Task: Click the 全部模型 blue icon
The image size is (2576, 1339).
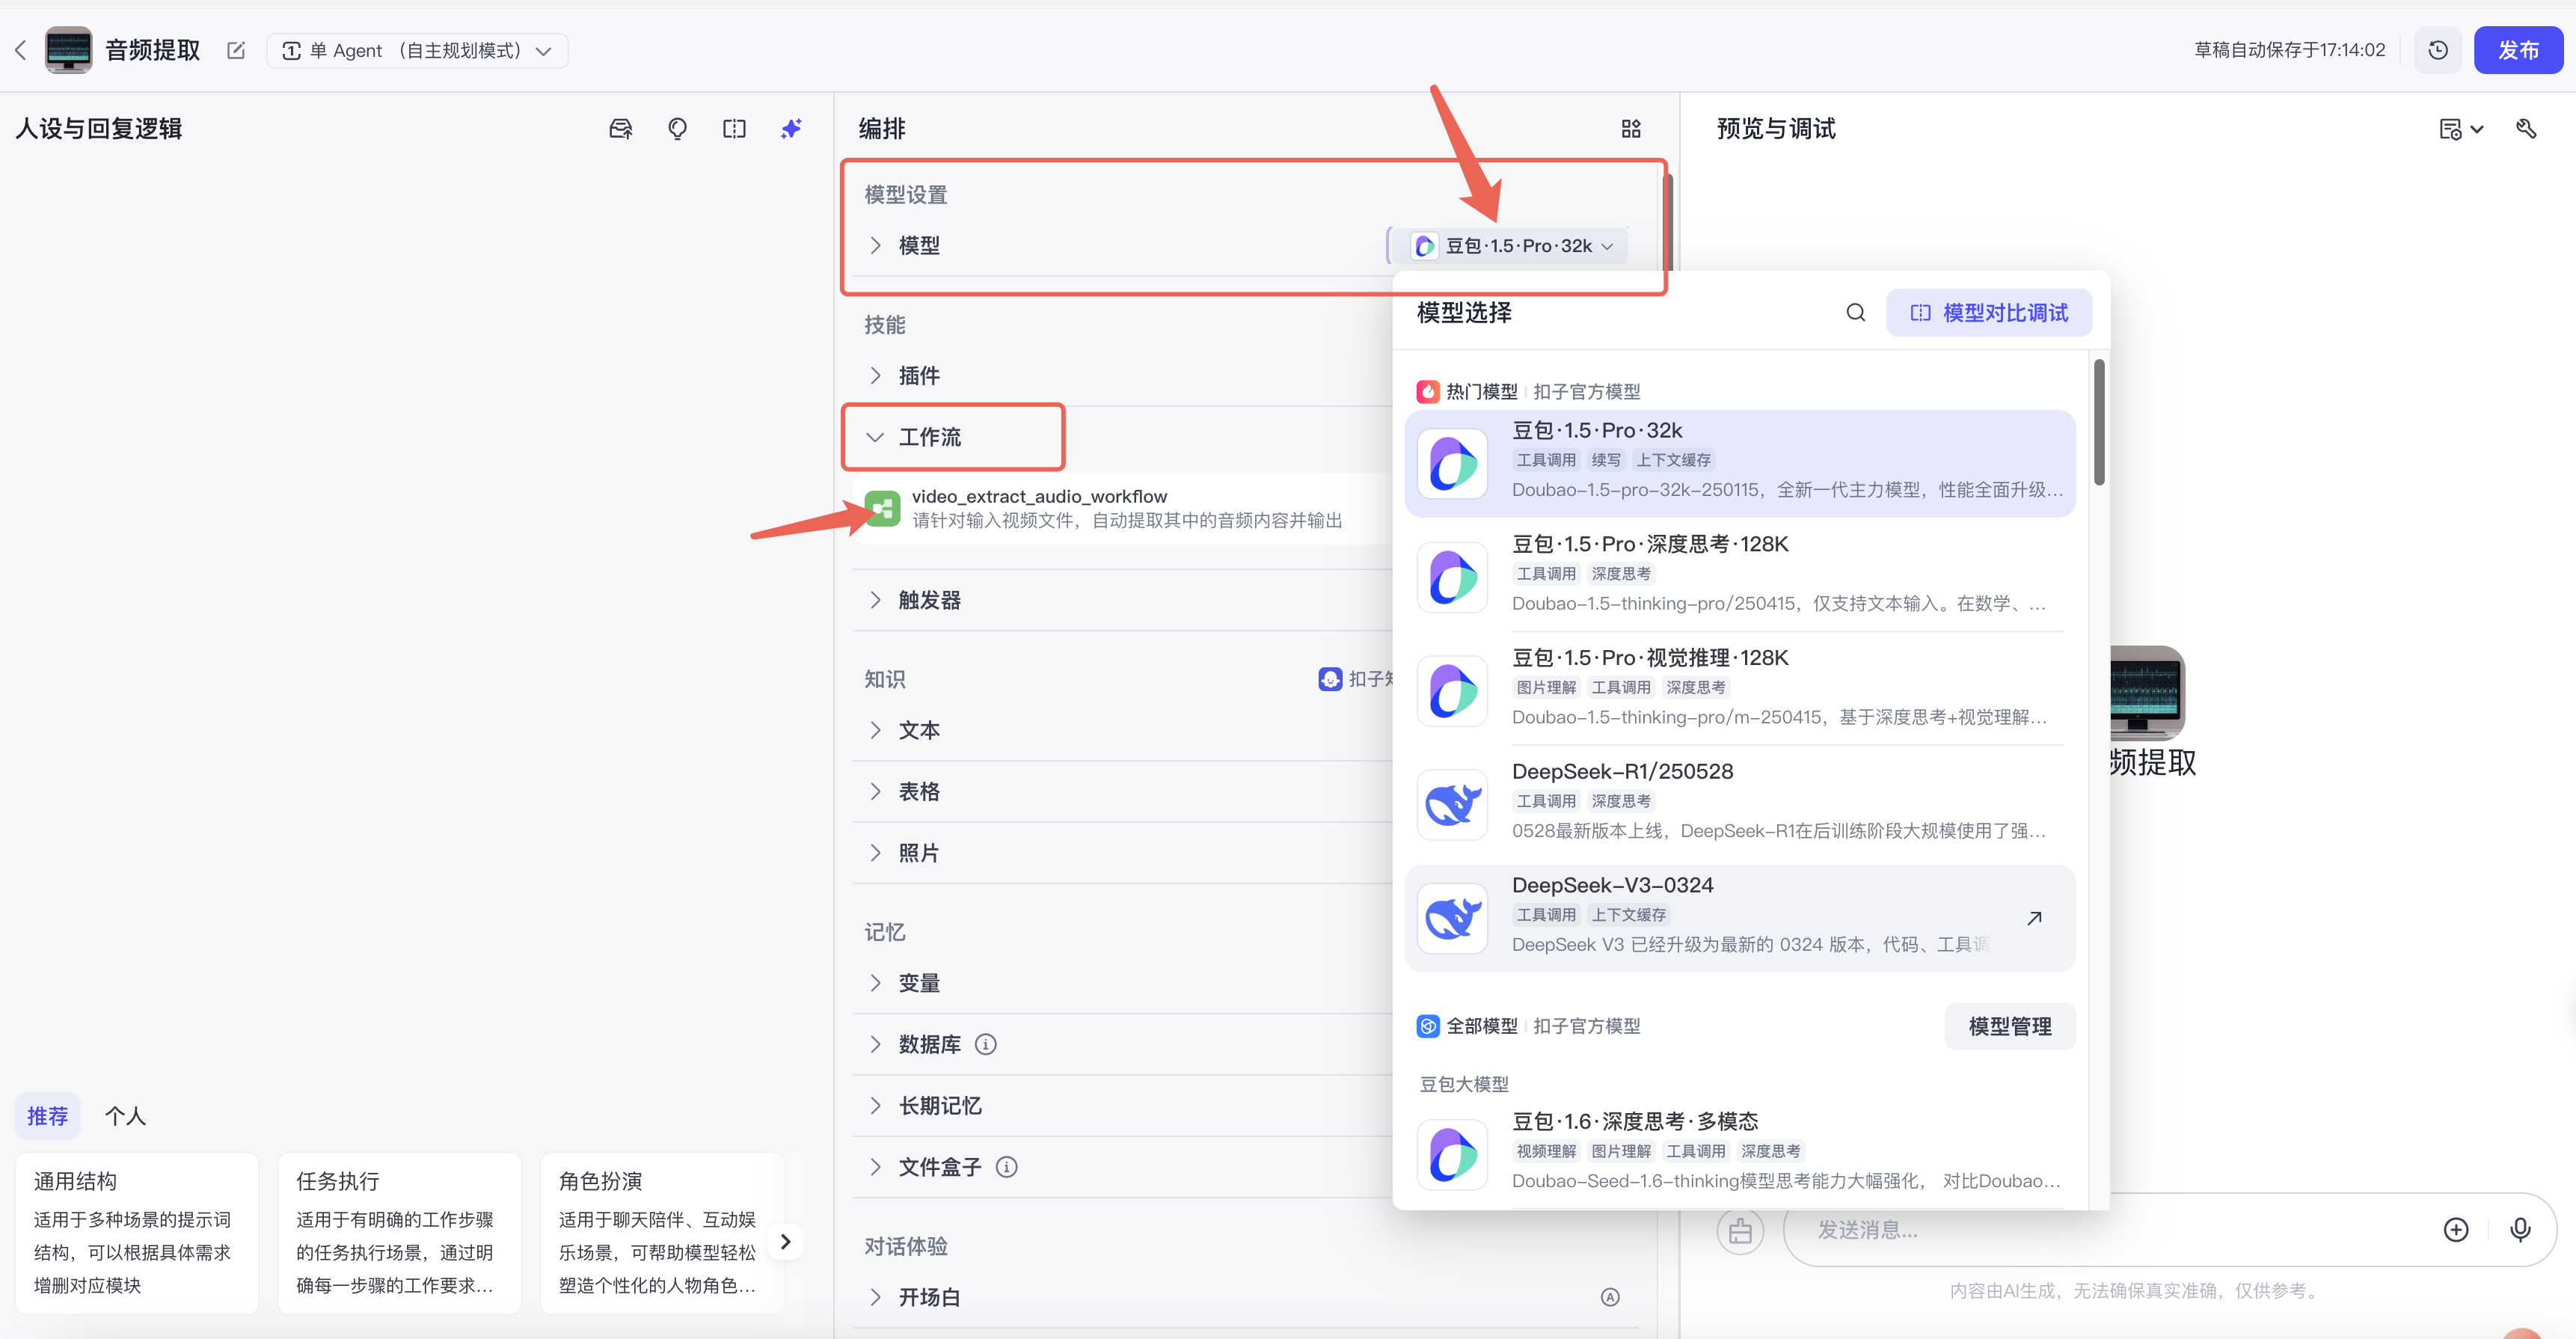Action: pos(1427,1026)
